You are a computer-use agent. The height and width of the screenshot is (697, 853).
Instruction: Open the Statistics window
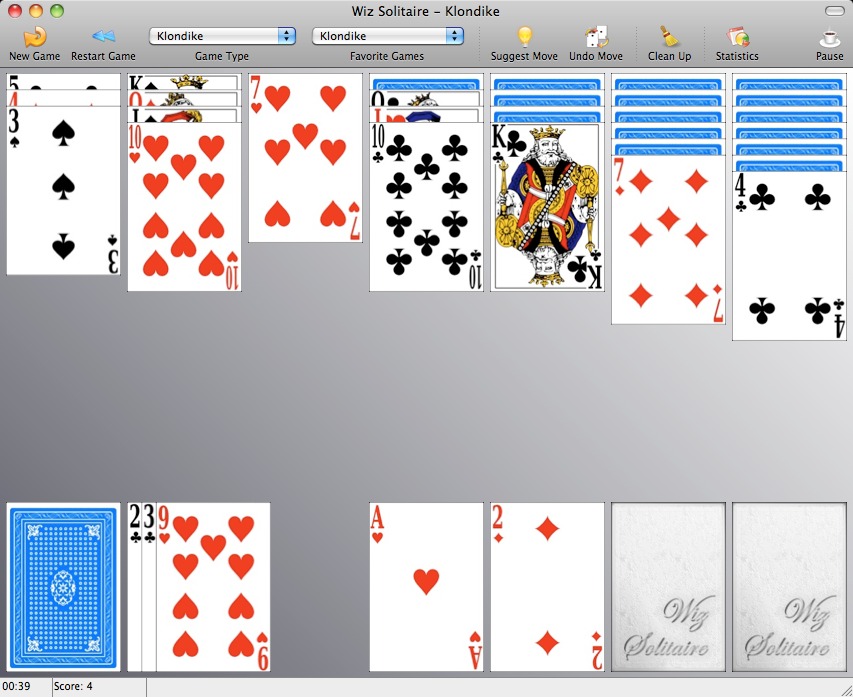[x=737, y=38]
